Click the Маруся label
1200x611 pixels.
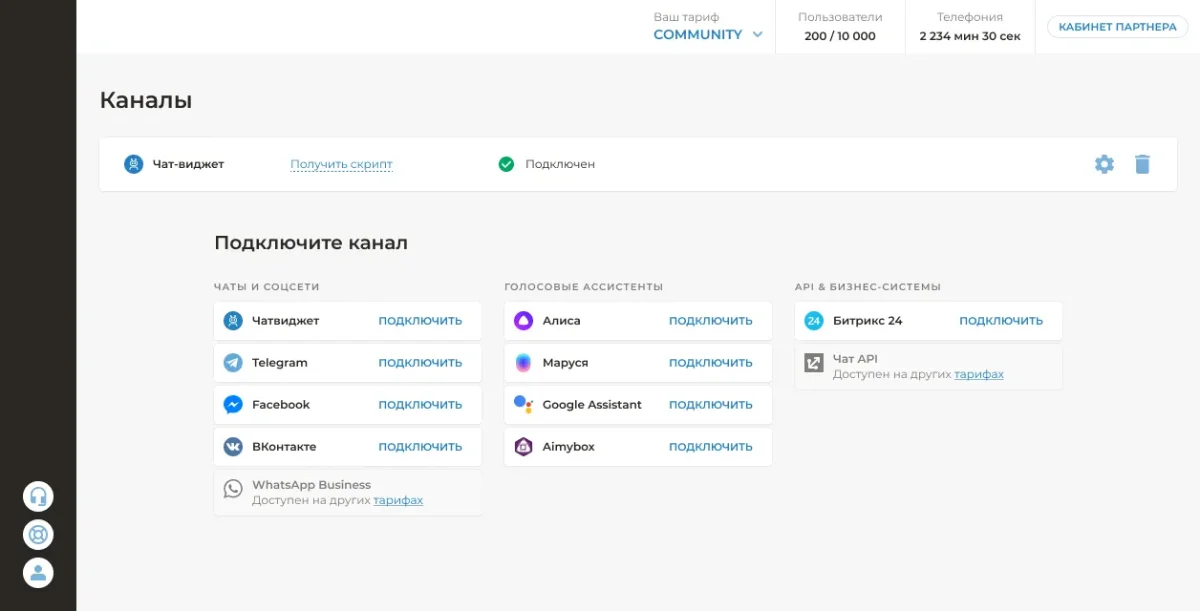click(x=565, y=363)
